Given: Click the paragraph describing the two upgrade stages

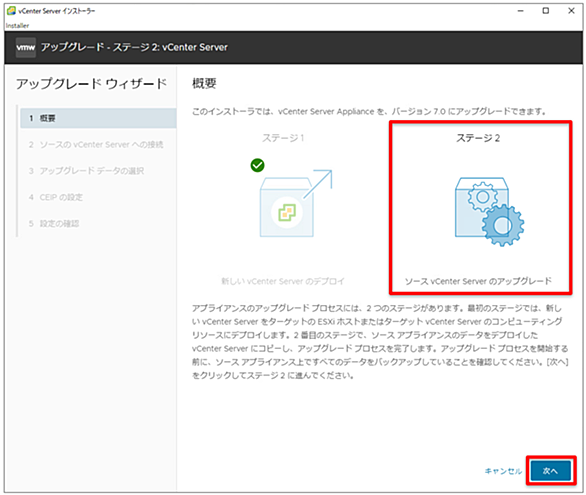Looking at the screenshot, I should tap(380, 341).
